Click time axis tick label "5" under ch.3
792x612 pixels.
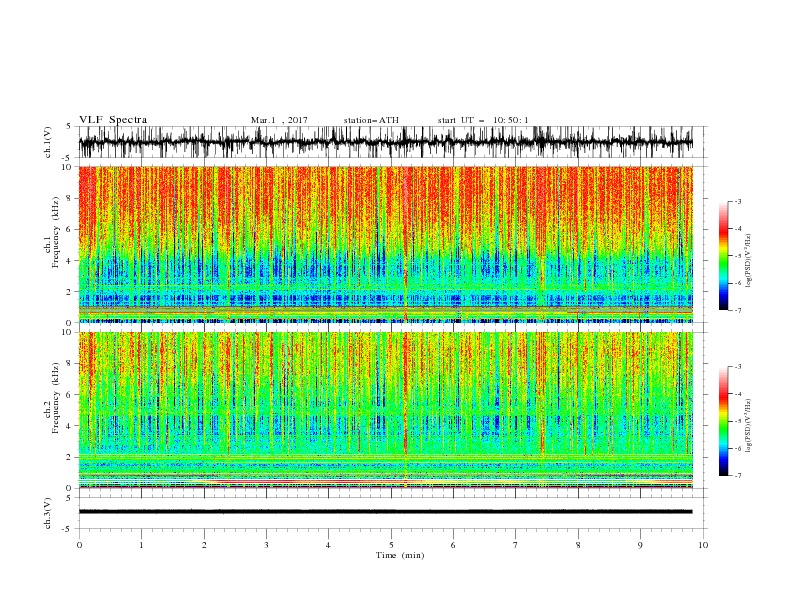391,545
